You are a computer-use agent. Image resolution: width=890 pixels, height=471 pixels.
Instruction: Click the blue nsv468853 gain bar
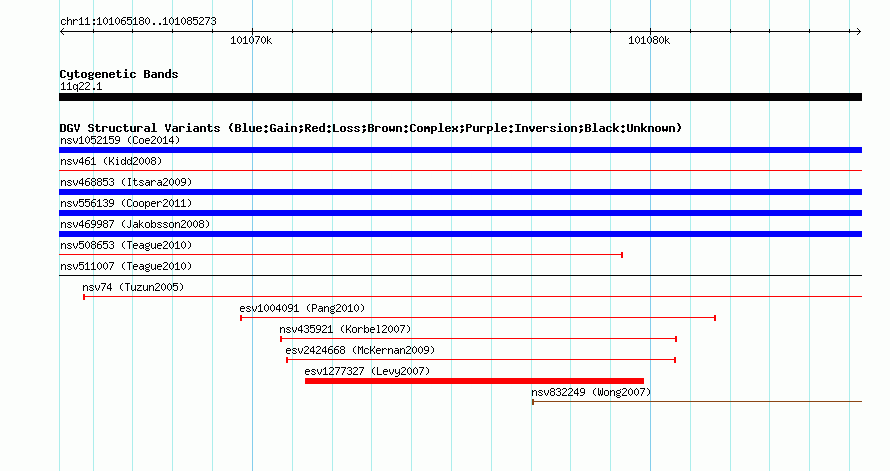(x=460, y=192)
